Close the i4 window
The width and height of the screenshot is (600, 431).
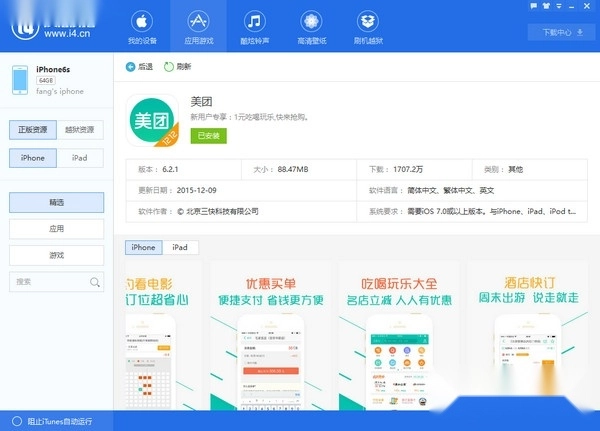pos(587,6)
